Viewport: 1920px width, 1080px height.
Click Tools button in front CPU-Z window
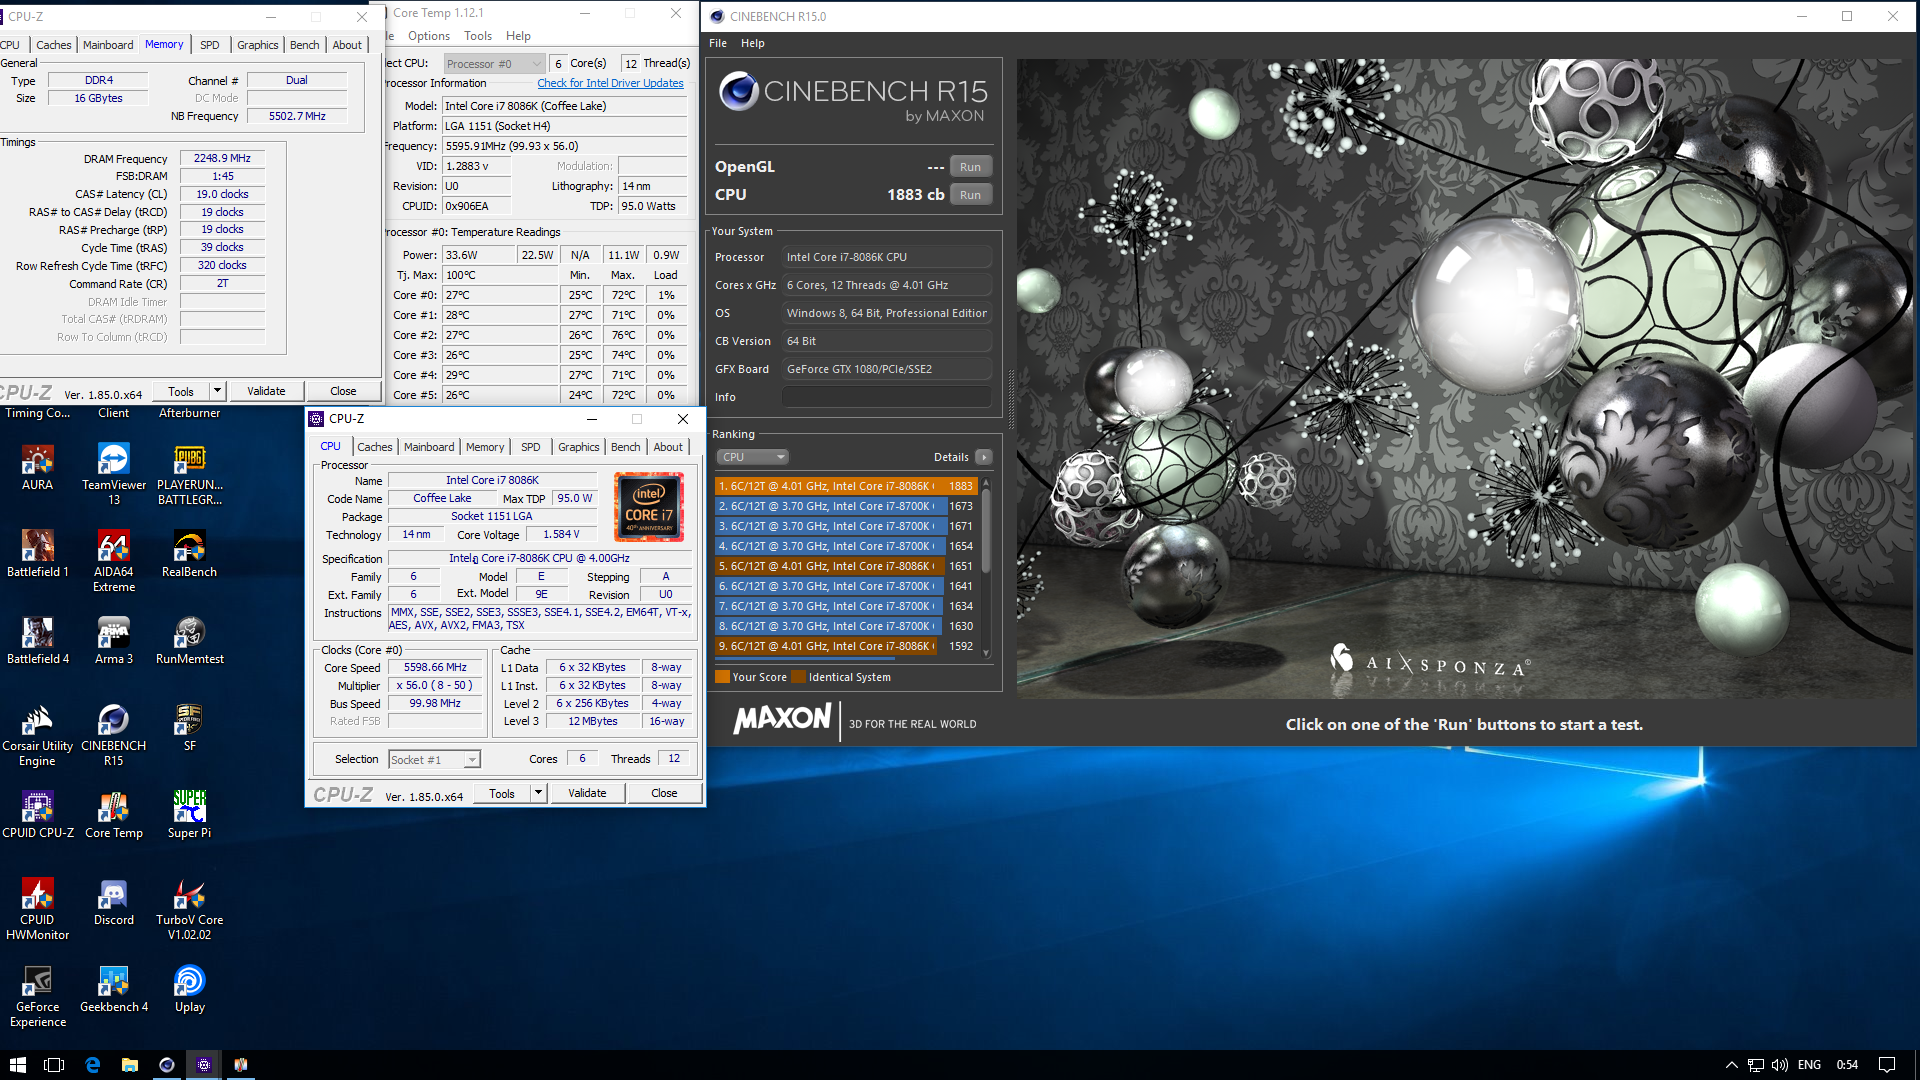tap(502, 793)
